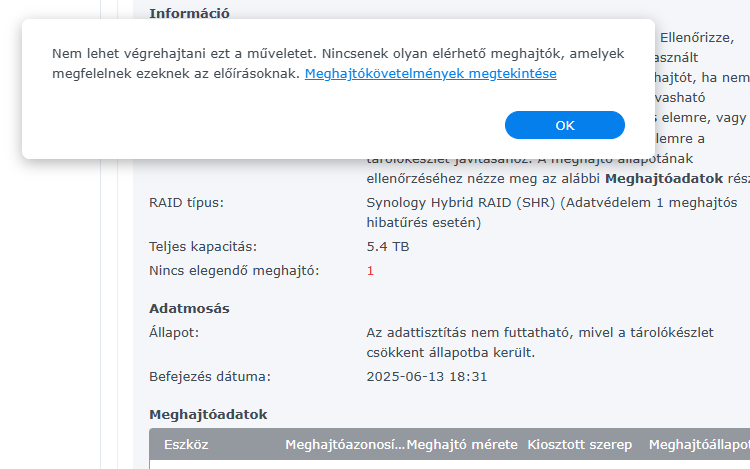Image resolution: width=750 pixels, height=469 pixels.
Task: Click the Állapot label under Adatmosás
Action: coord(174,332)
